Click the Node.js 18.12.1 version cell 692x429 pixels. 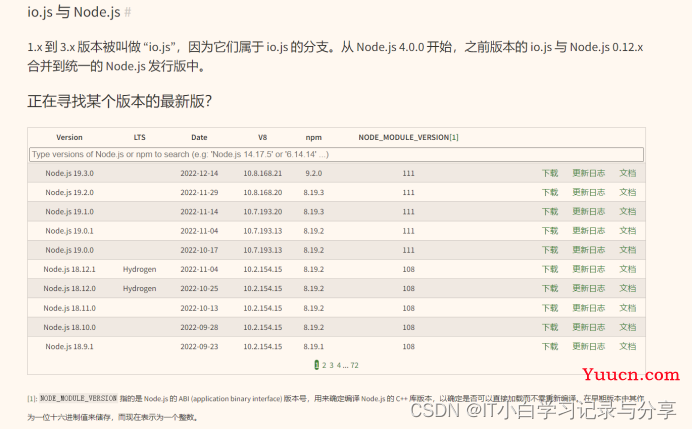pyautogui.click(x=69, y=269)
